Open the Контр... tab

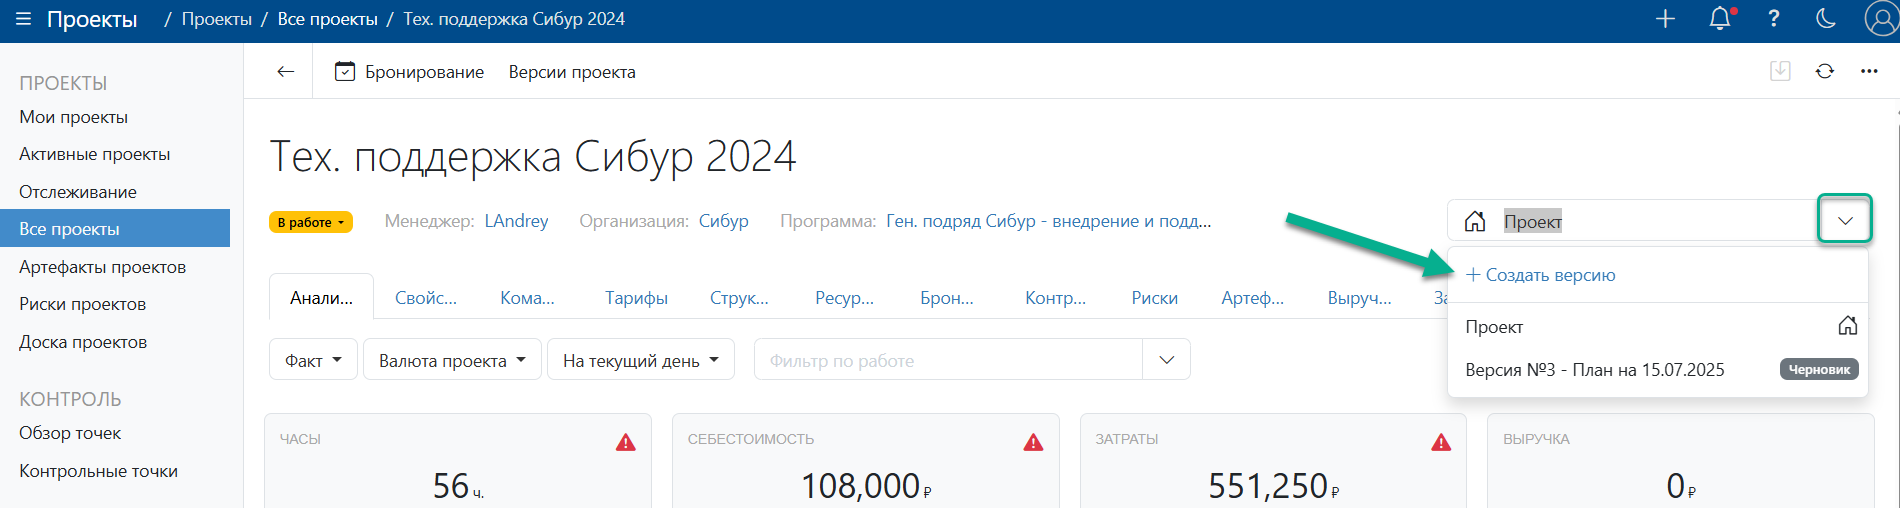coord(1055,297)
